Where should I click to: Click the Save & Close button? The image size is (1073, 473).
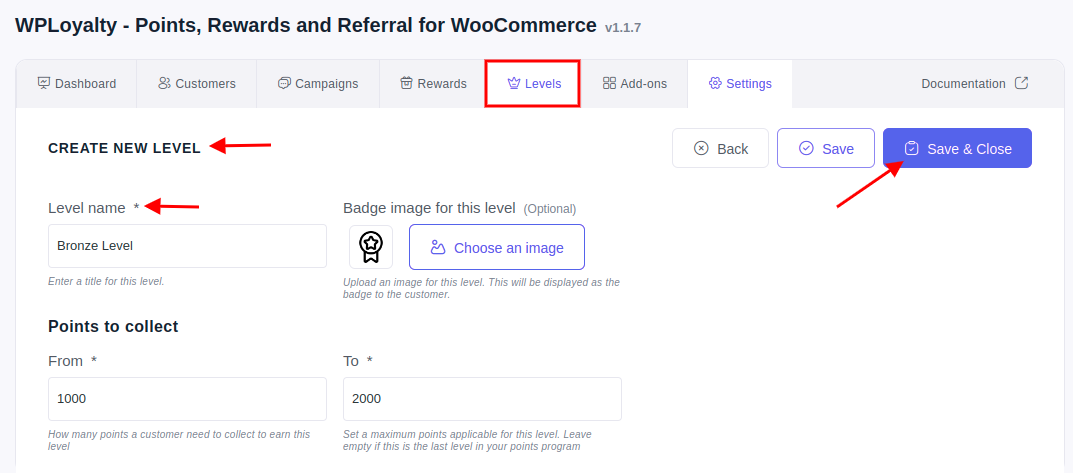click(957, 148)
